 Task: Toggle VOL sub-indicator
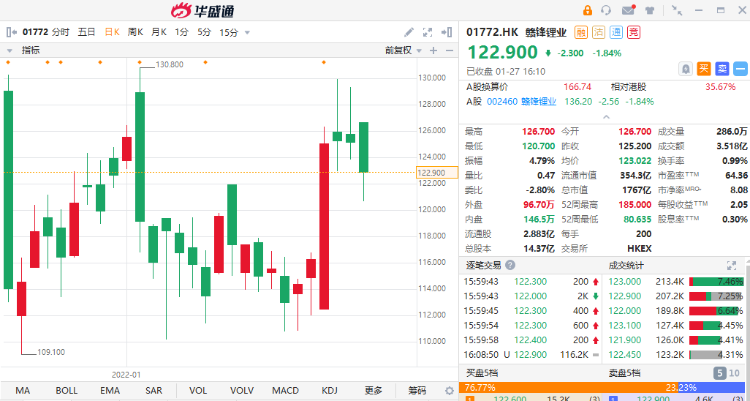198,390
